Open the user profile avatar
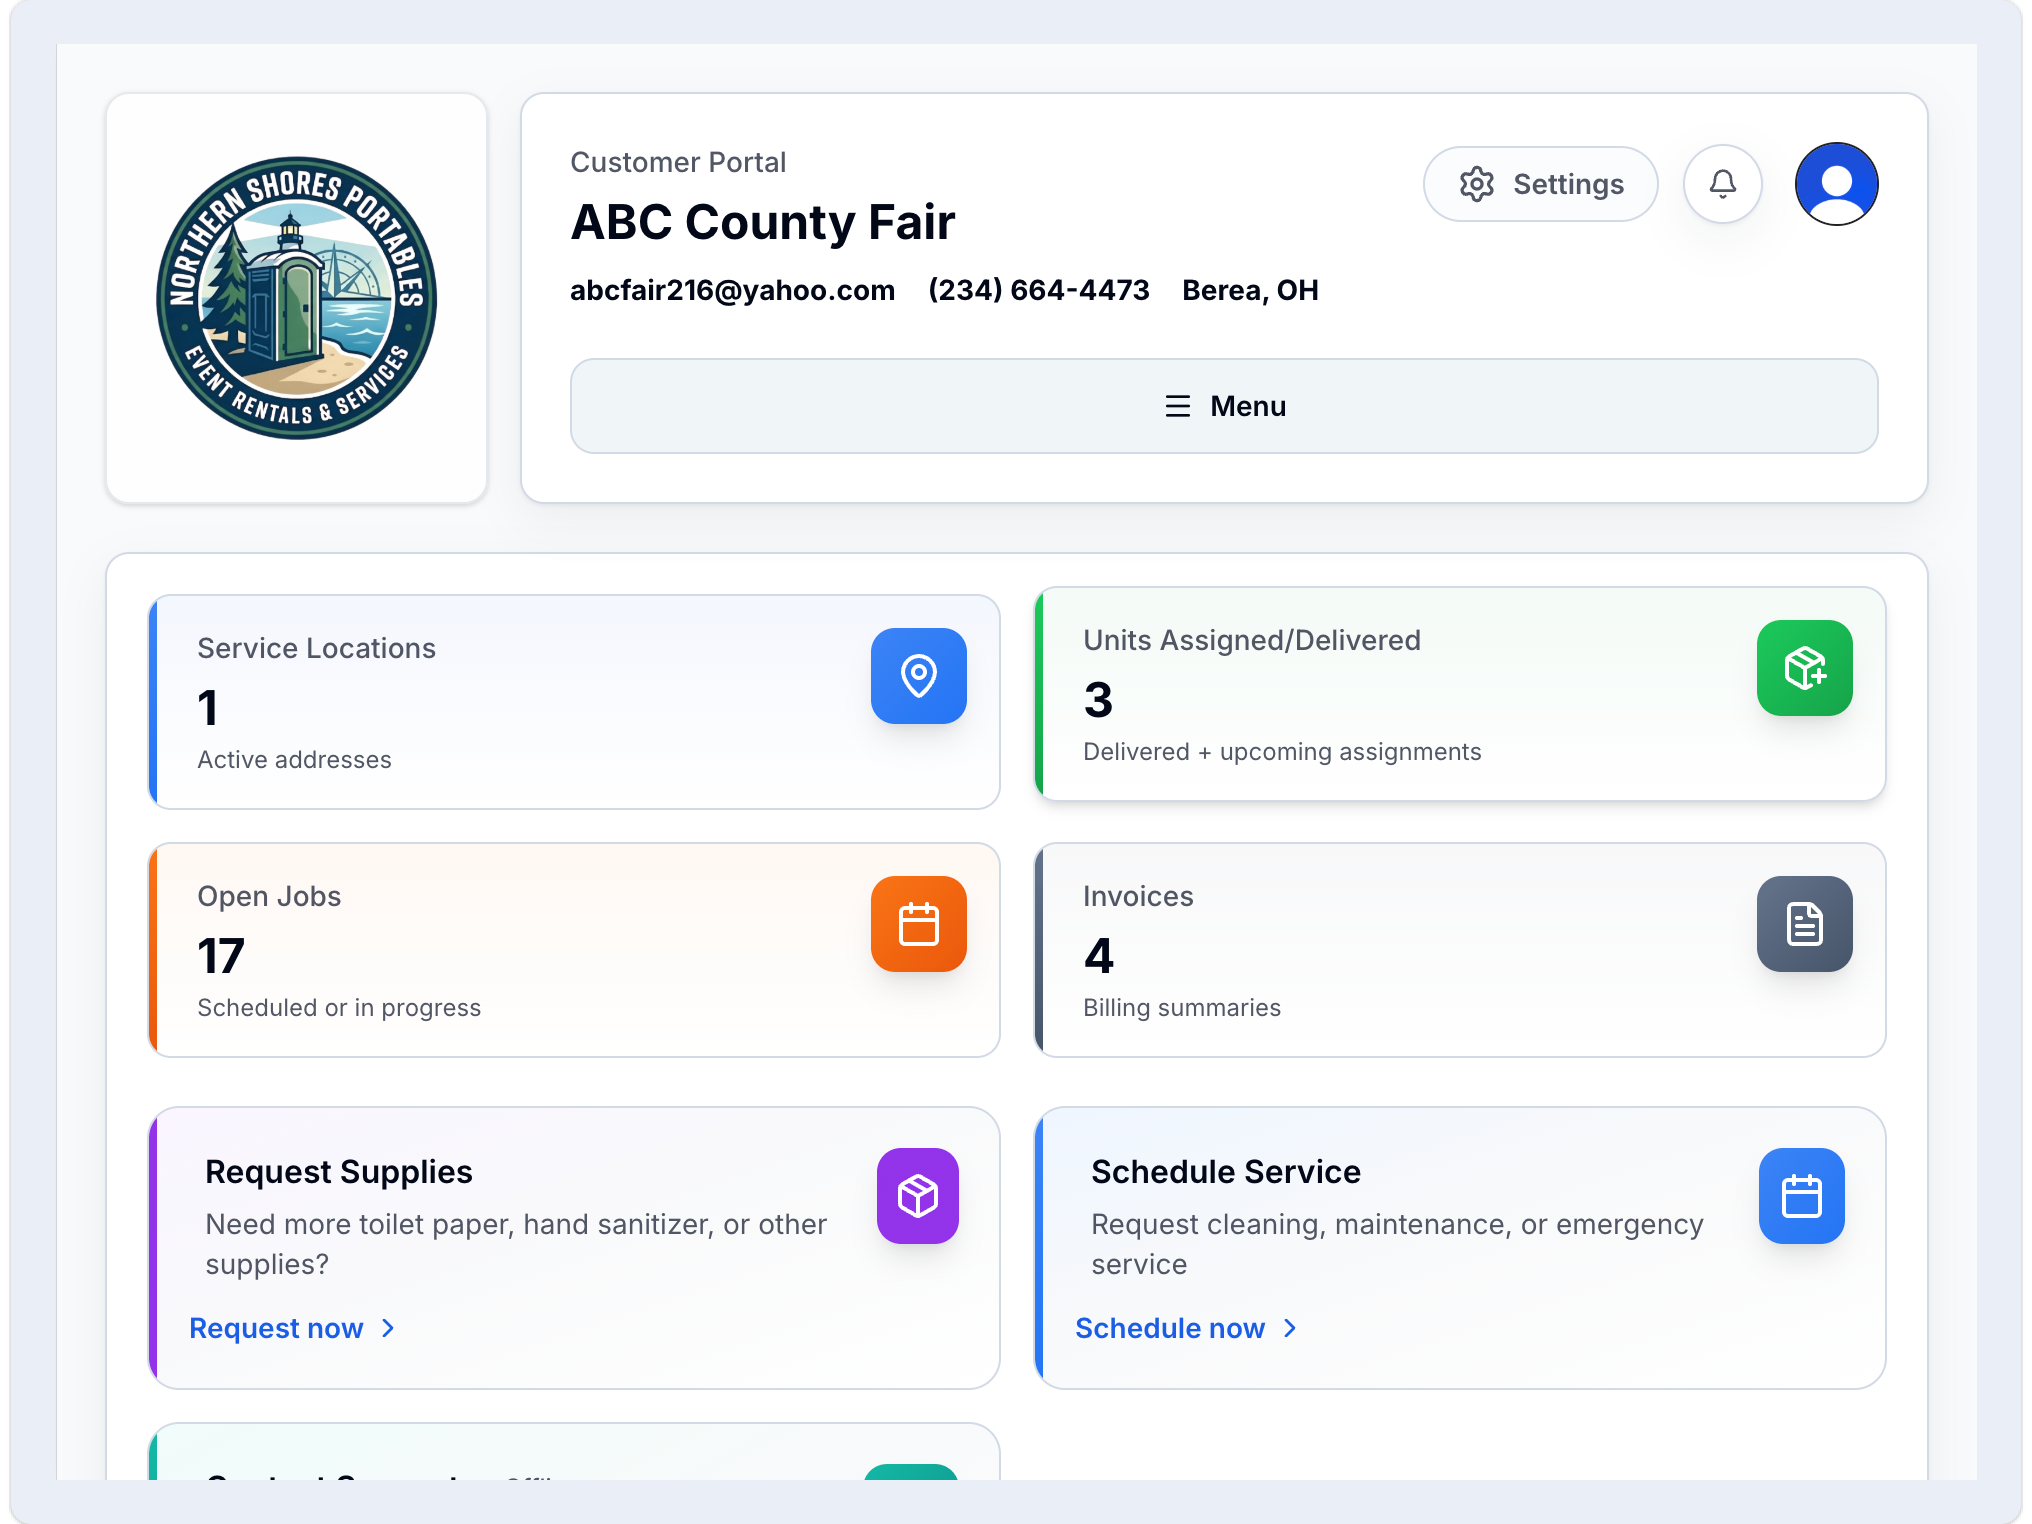2032x1524 pixels. pyautogui.click(x=1836, y=184)
